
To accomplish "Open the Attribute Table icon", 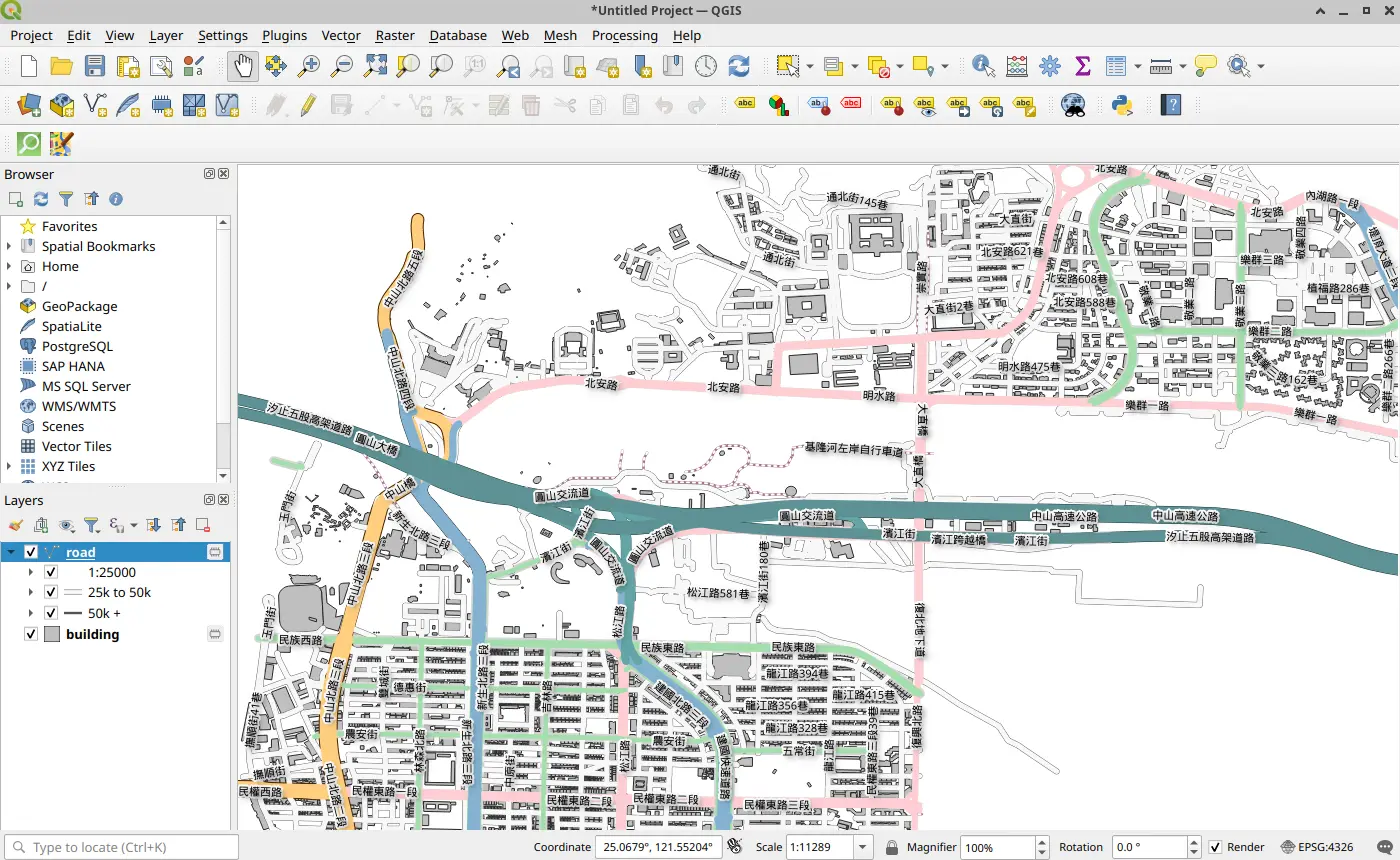I will 1116,66.
